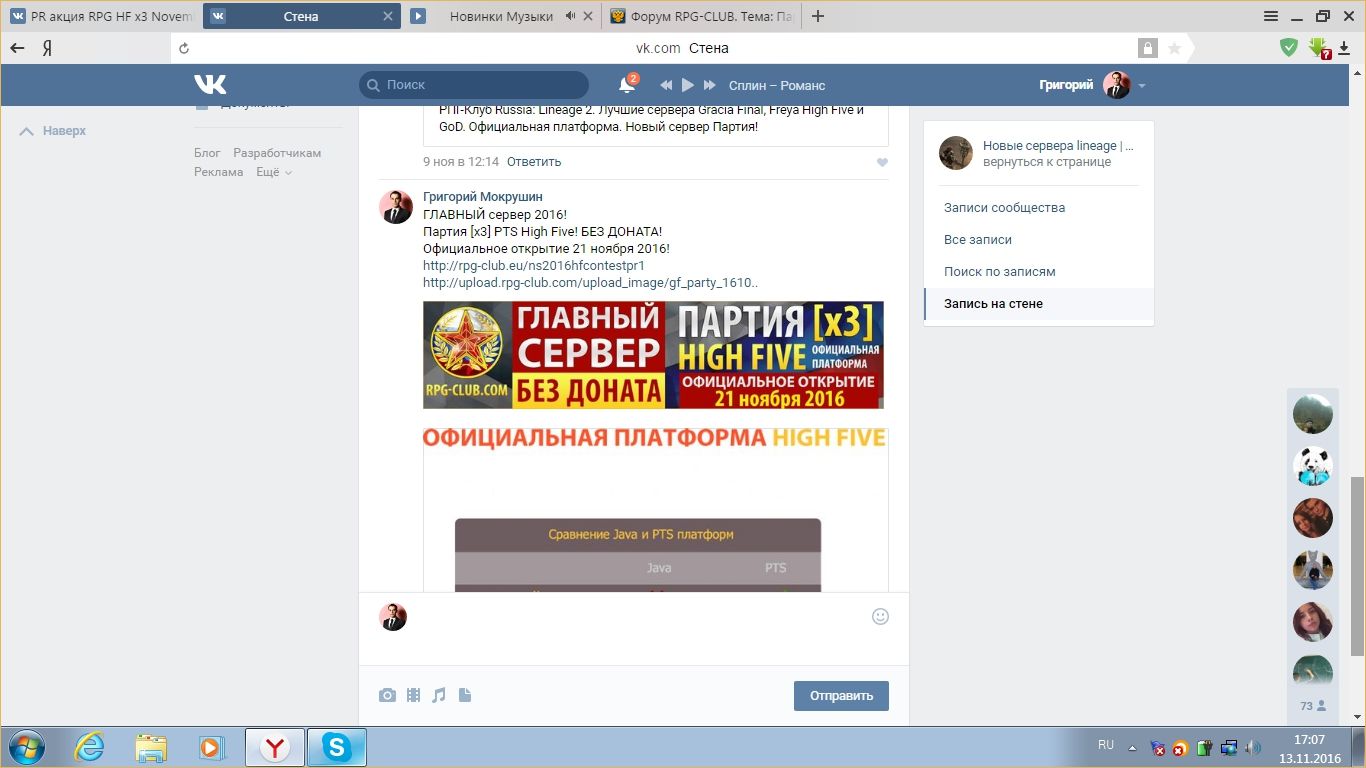
Task: Attach a photo with the camera icon
Action: click(387, 695)
